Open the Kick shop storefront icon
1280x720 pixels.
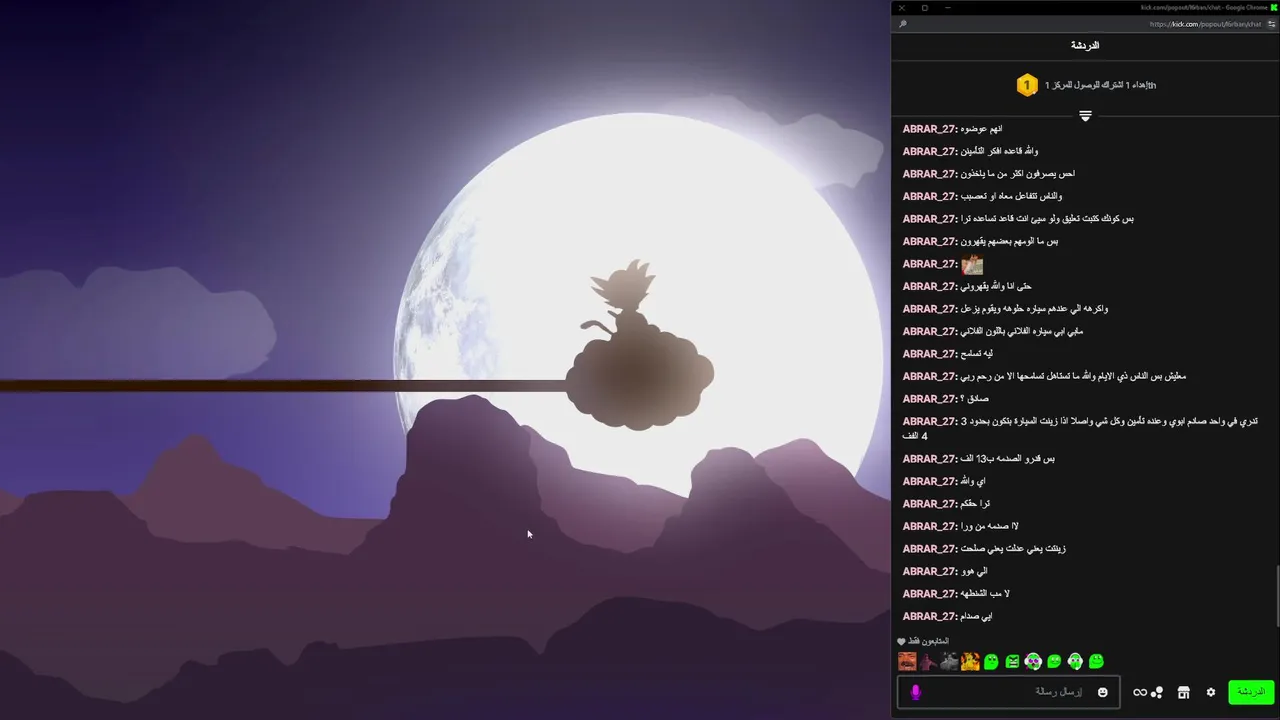tap(1183, 692)
